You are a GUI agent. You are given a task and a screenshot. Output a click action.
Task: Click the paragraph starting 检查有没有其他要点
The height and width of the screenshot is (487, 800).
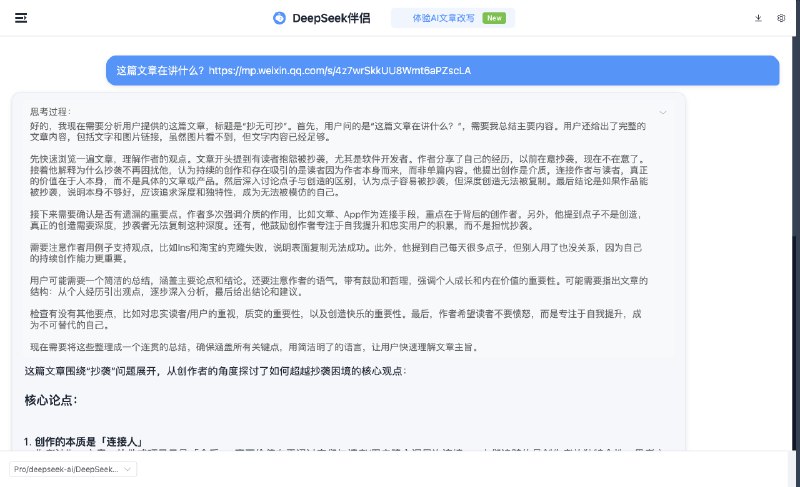coord(336,319)
